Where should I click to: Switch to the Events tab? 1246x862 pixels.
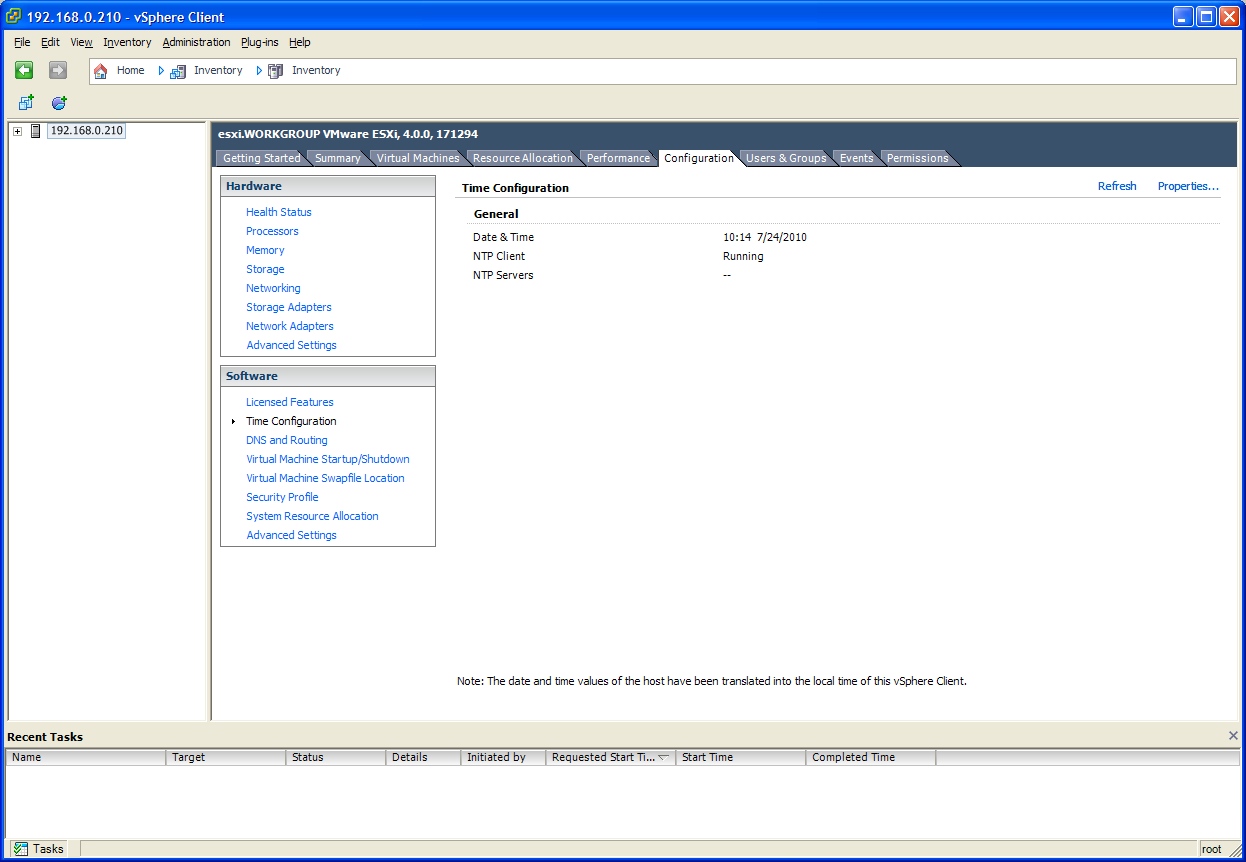tap(856, 158)
